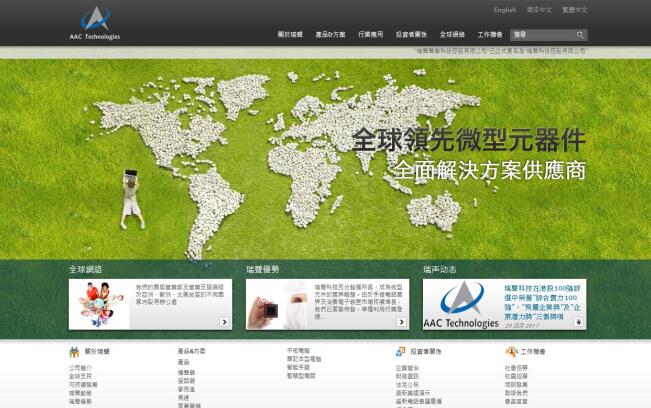Screen dimensions: 651x408
Task: Open the AAC Technologies news thumbnail
Action: 461,305
